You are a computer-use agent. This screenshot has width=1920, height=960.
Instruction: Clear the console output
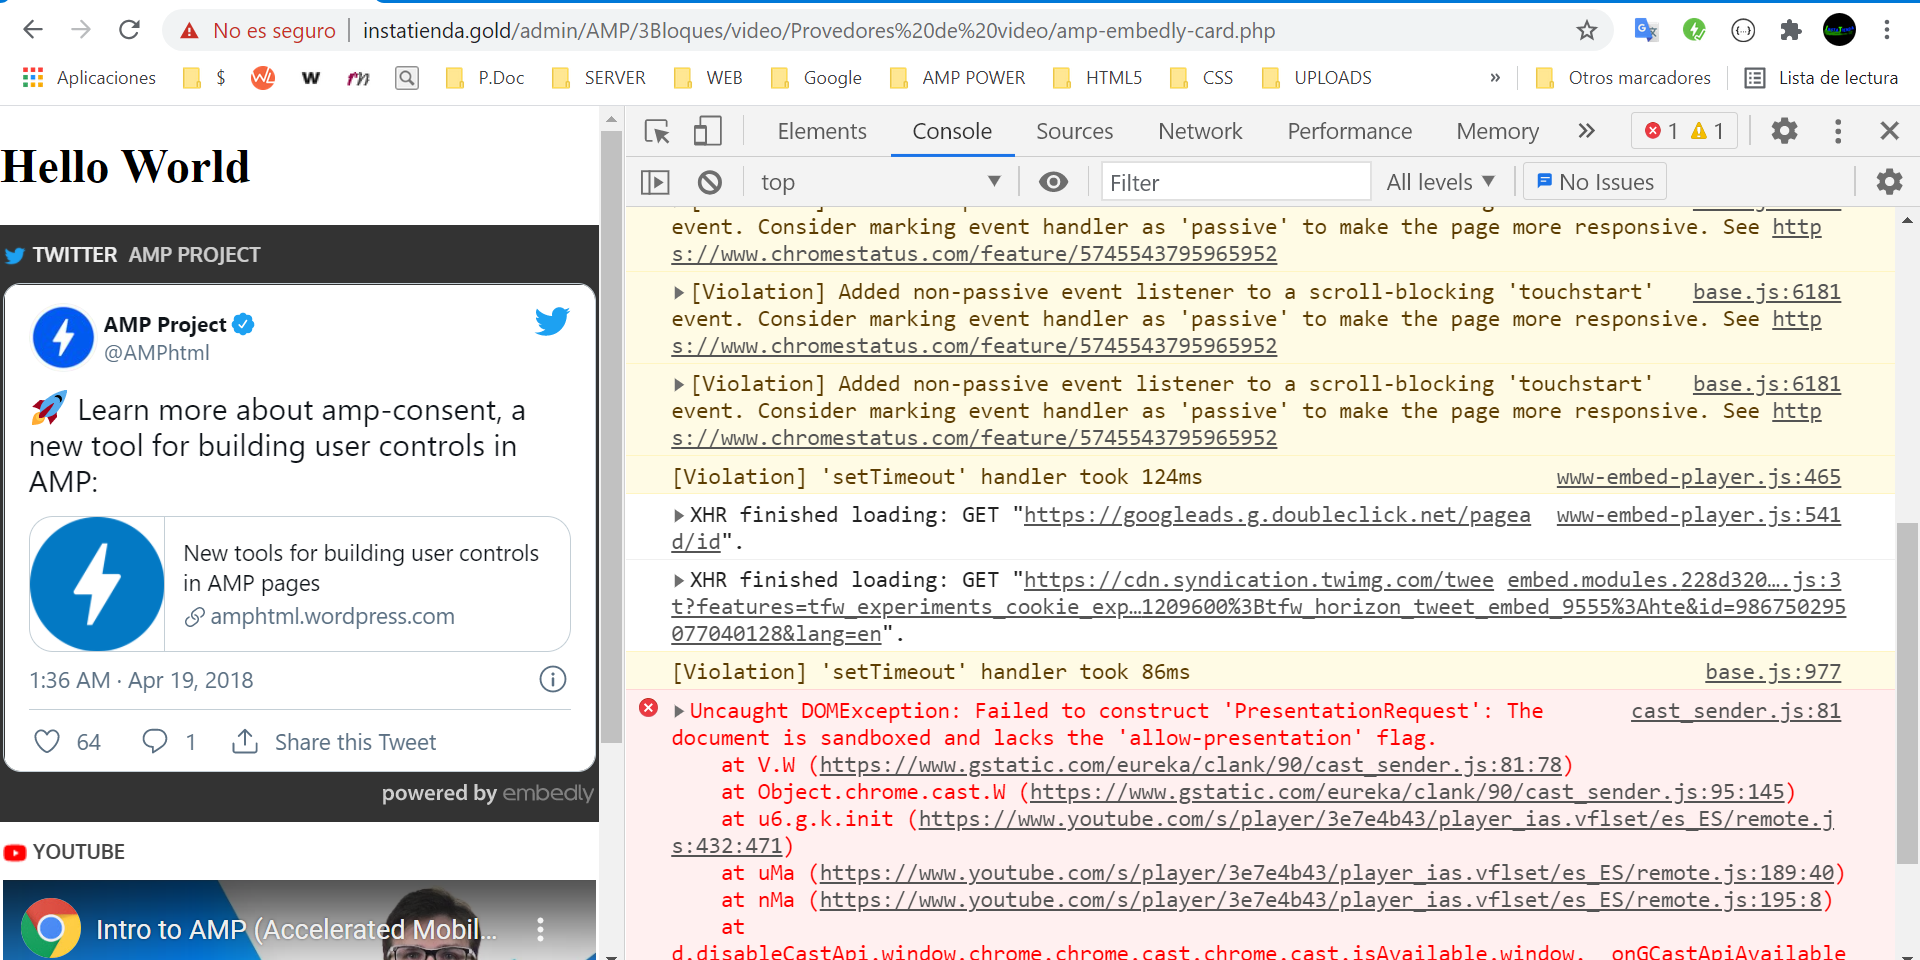click(710, 182)
